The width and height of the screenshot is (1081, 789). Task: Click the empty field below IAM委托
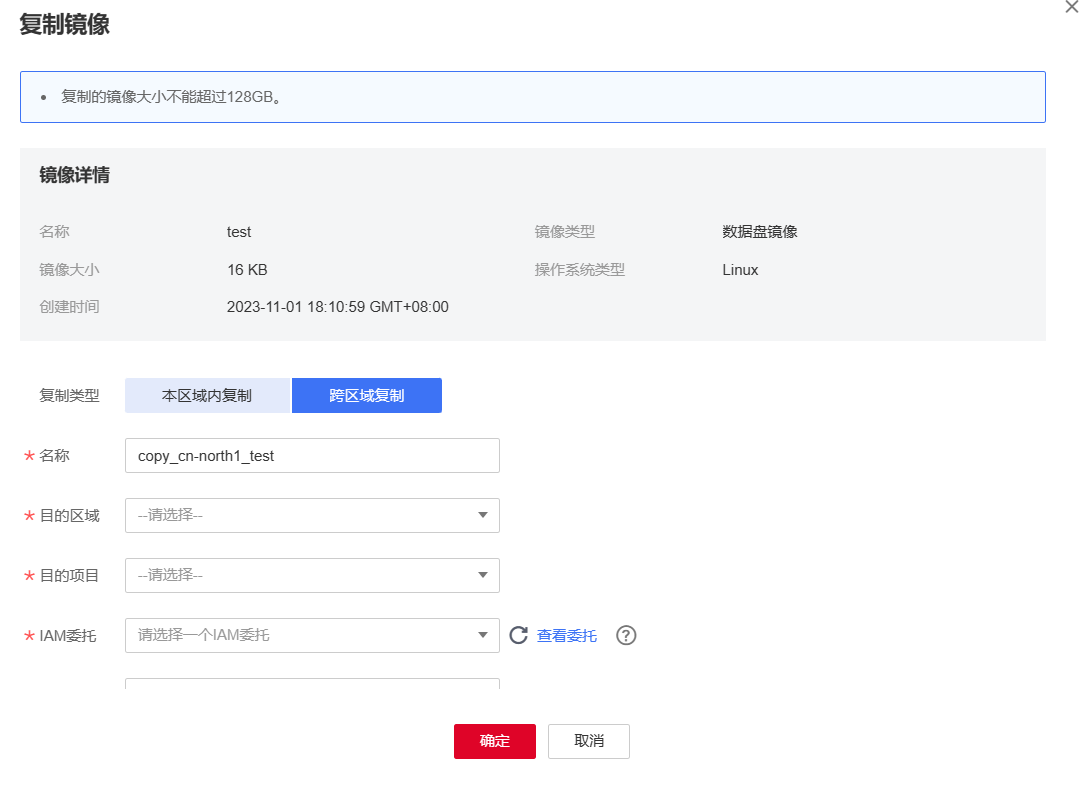pos(311,685)
